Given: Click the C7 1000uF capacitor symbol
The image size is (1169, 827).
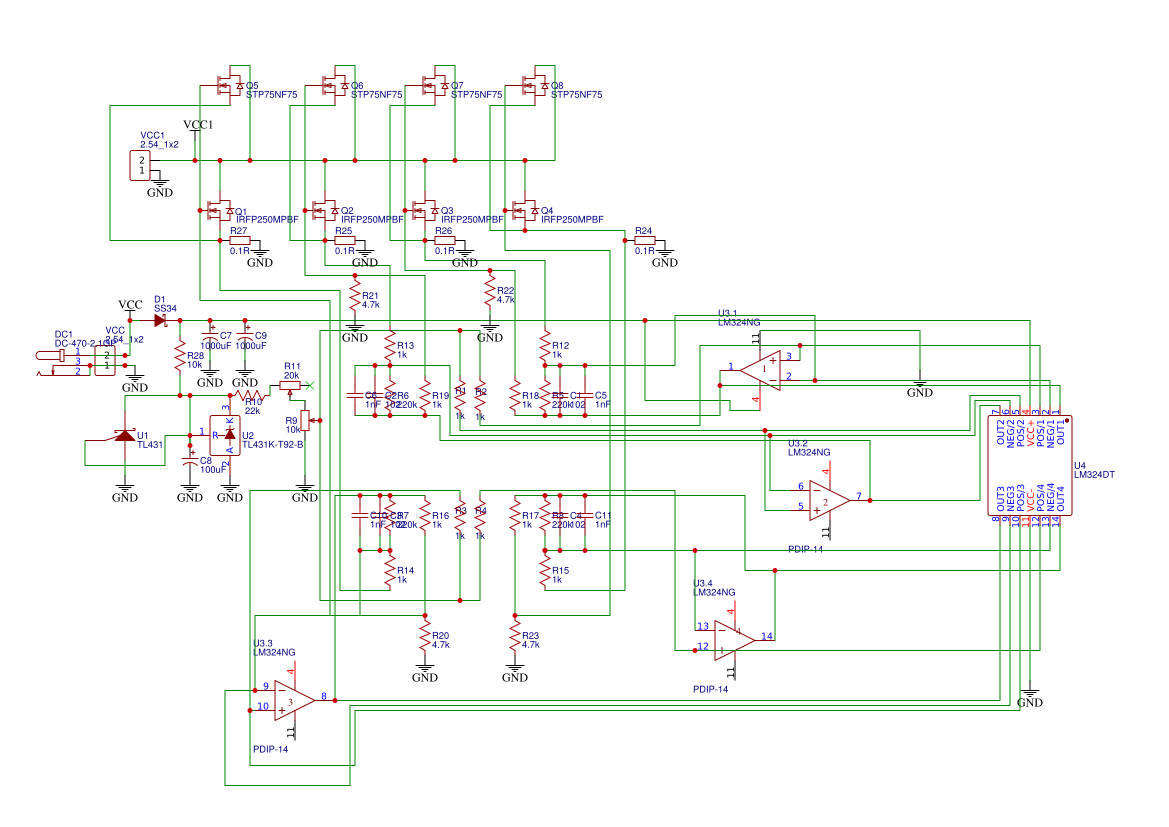Looking at the screenshot, I should (210, 337).
